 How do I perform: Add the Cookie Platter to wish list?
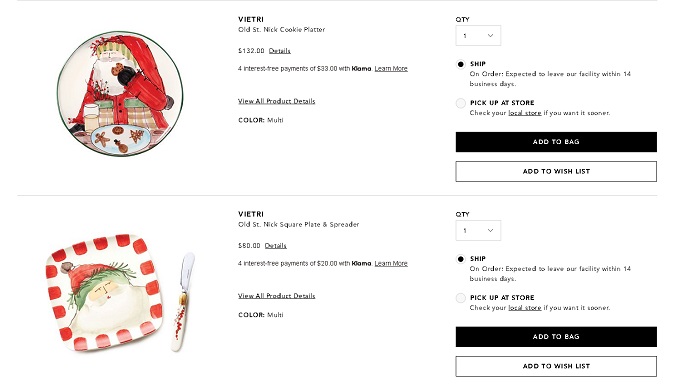(556, 171)
